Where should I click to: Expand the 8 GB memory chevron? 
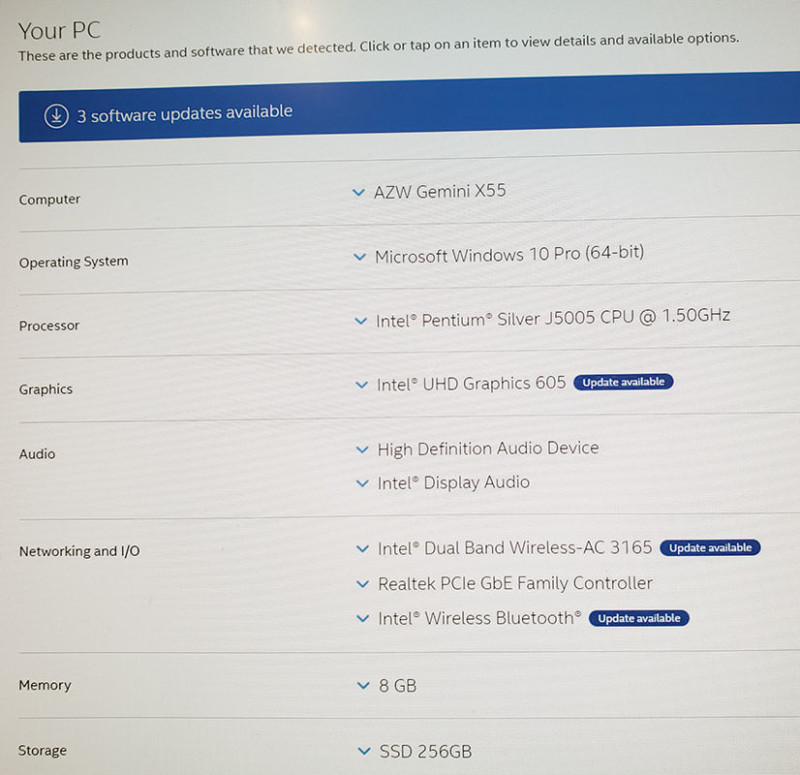point(363,686)
